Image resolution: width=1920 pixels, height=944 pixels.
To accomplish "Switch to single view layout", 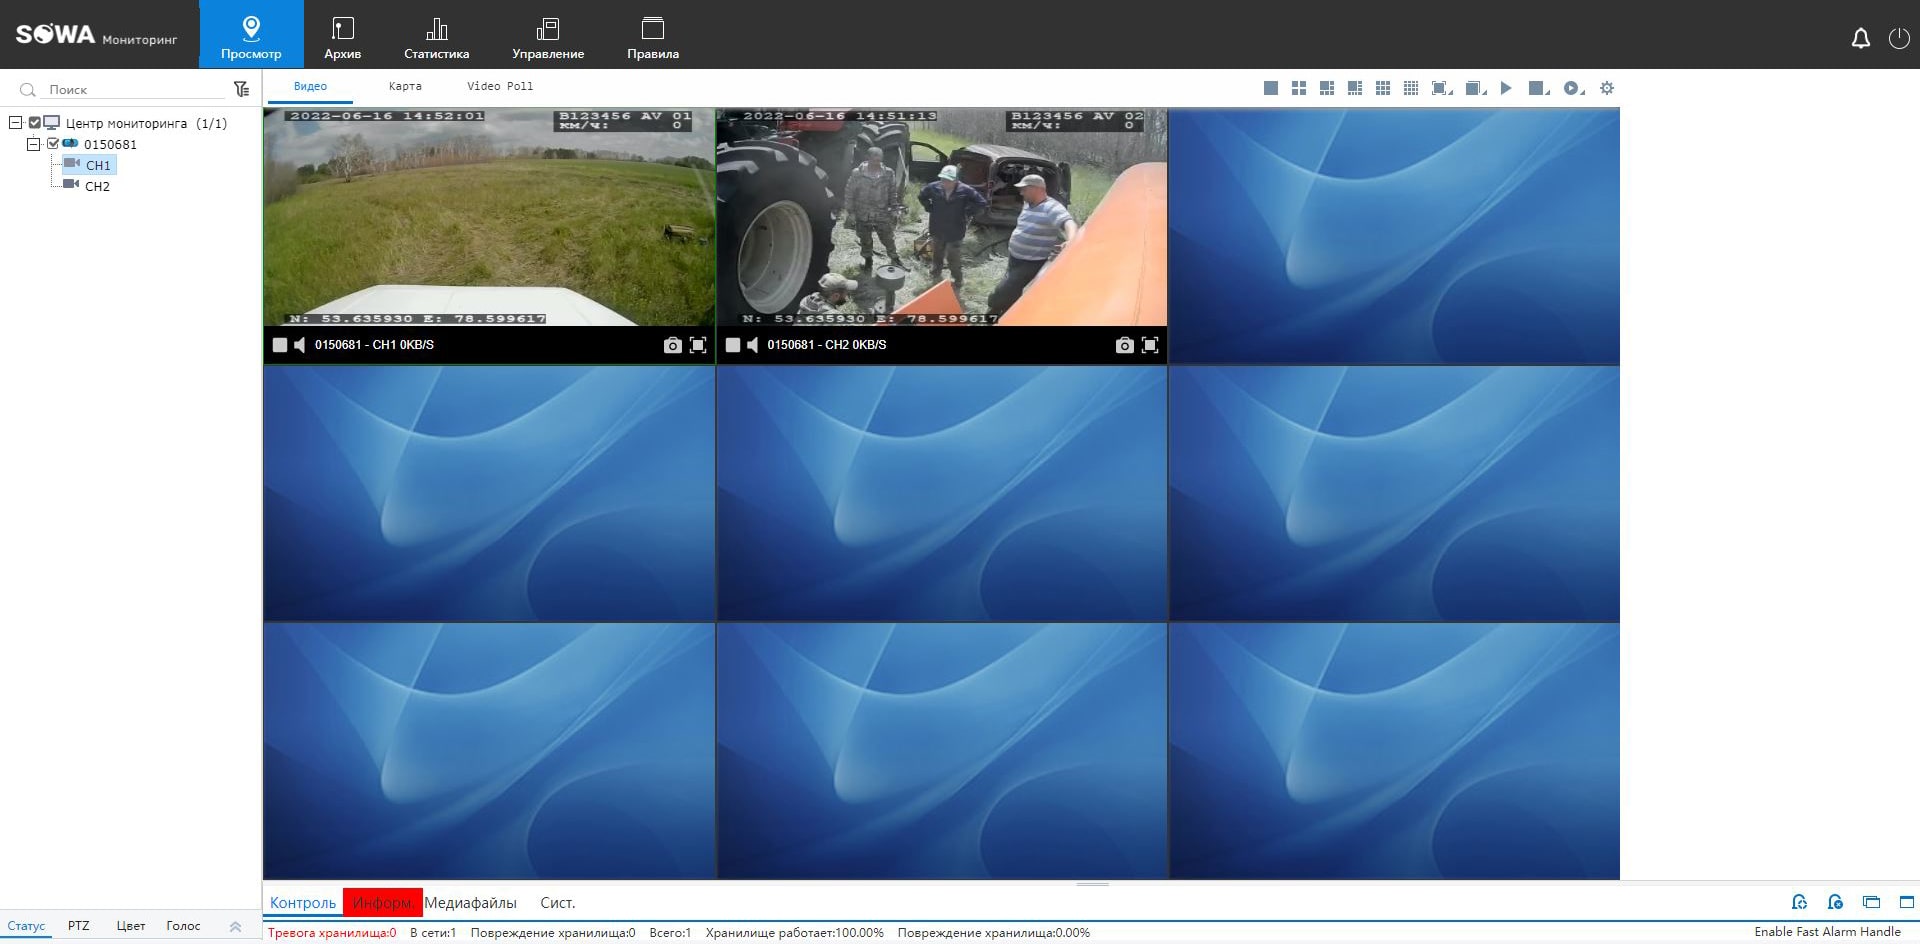I will tap(1270, 88).
